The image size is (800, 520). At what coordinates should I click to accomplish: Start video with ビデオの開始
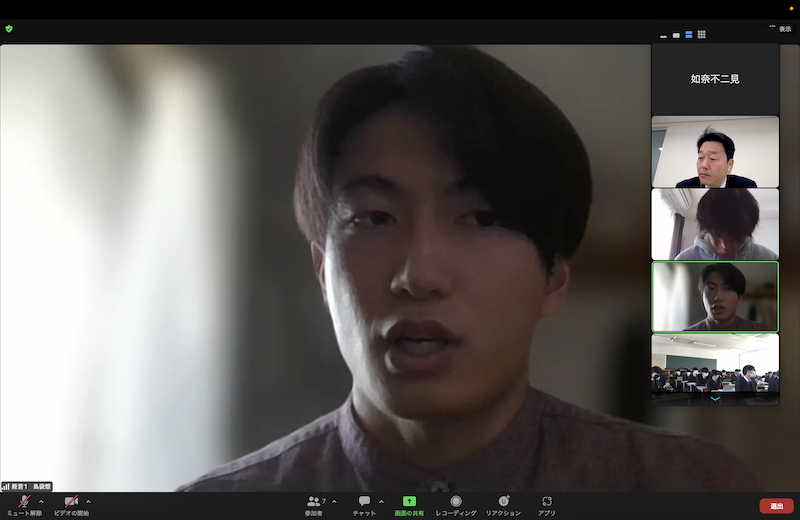71,505
